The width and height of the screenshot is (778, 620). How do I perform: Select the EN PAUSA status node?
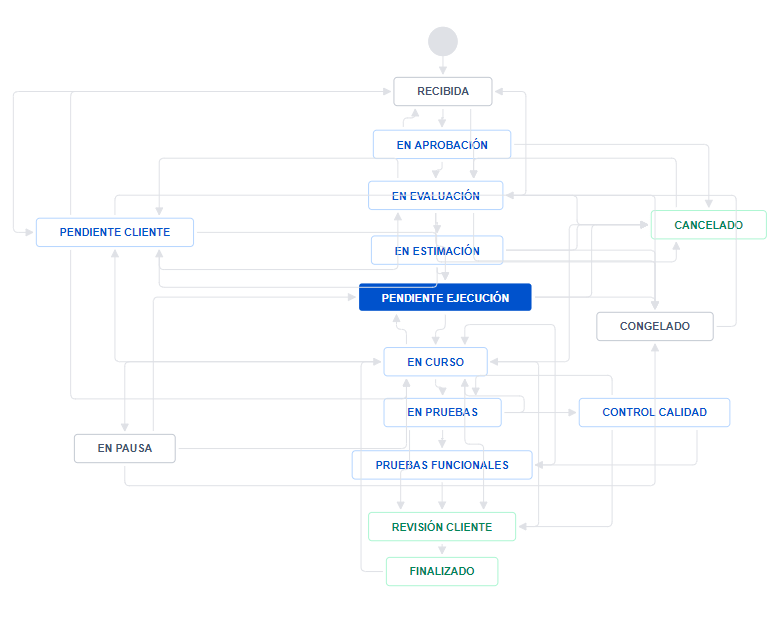125,448
